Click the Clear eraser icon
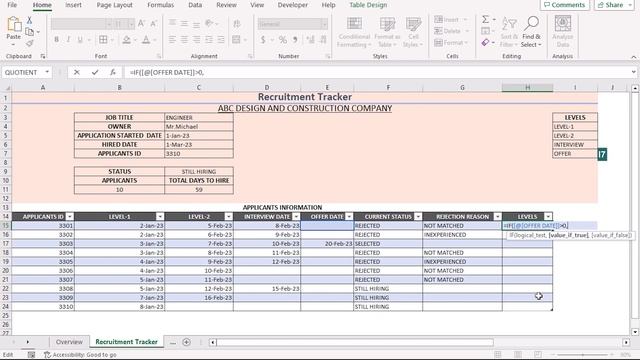This screenshot has width=640, height=360. click(485, 42)
